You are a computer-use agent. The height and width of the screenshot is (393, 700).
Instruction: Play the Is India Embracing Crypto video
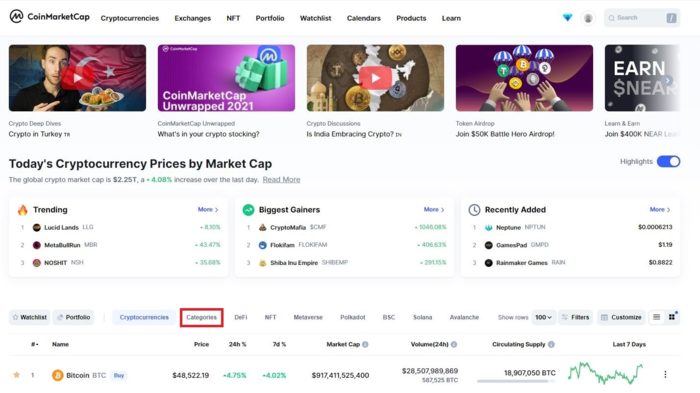pos(375,78)
